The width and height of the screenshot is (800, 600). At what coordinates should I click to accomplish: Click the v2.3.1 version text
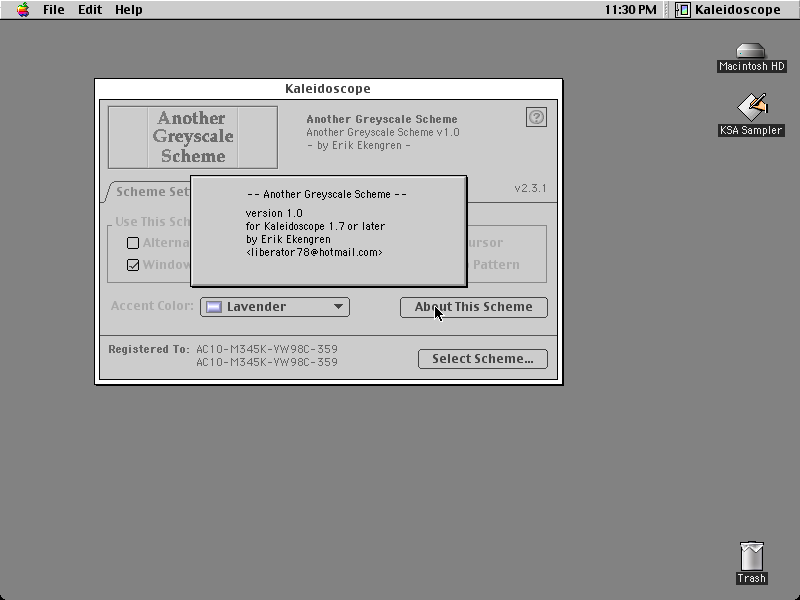pos(531,188)
